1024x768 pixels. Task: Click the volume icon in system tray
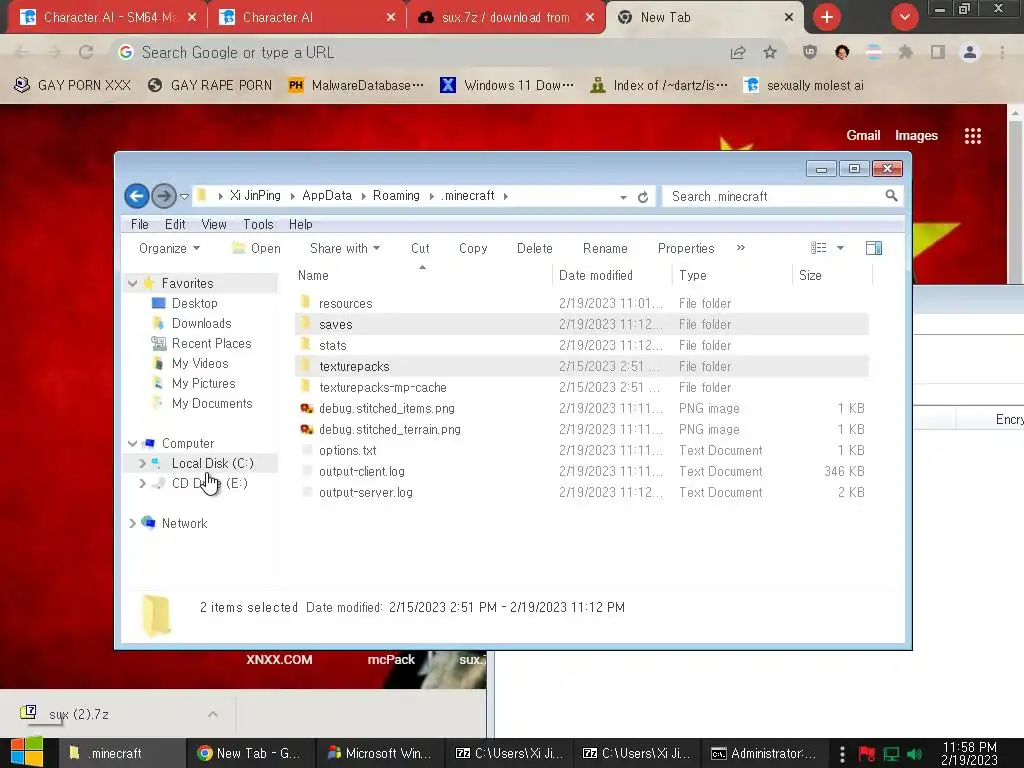tap(915, 754)
